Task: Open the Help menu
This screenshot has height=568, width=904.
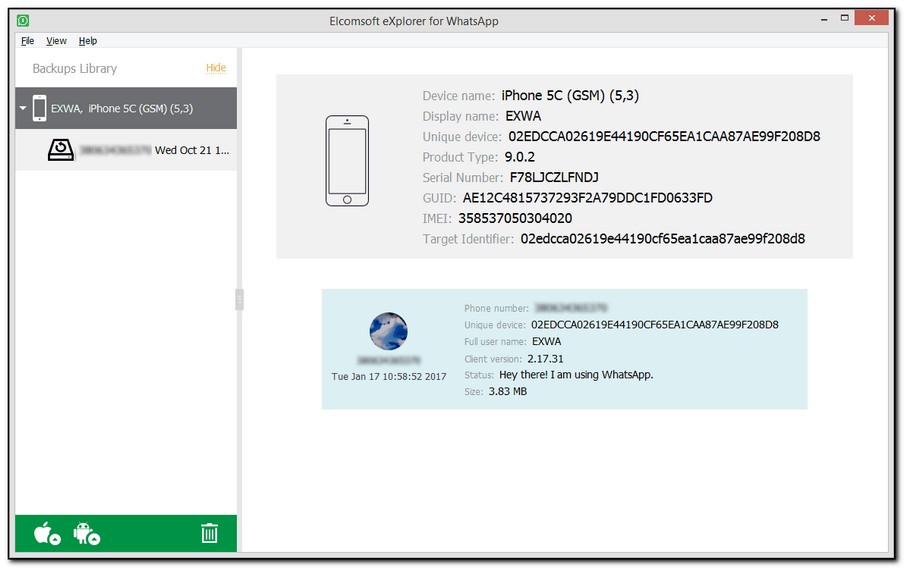Action: 88,41
